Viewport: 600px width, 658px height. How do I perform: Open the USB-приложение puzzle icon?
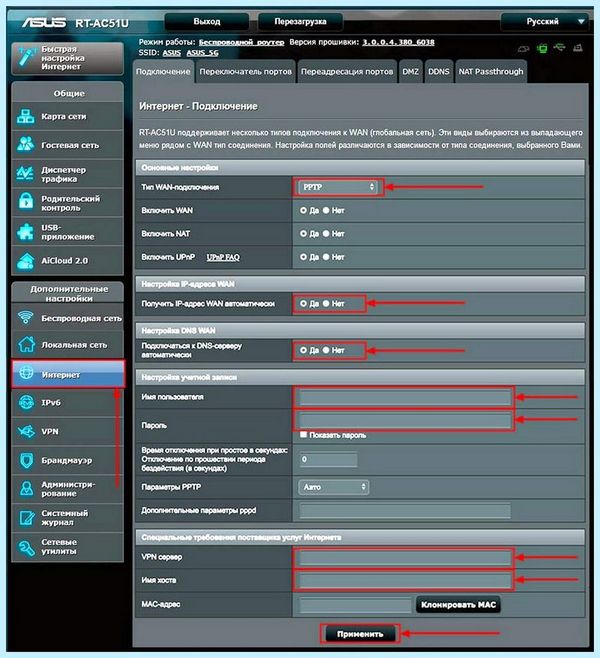pyautogui.click(x=26, y=232)
